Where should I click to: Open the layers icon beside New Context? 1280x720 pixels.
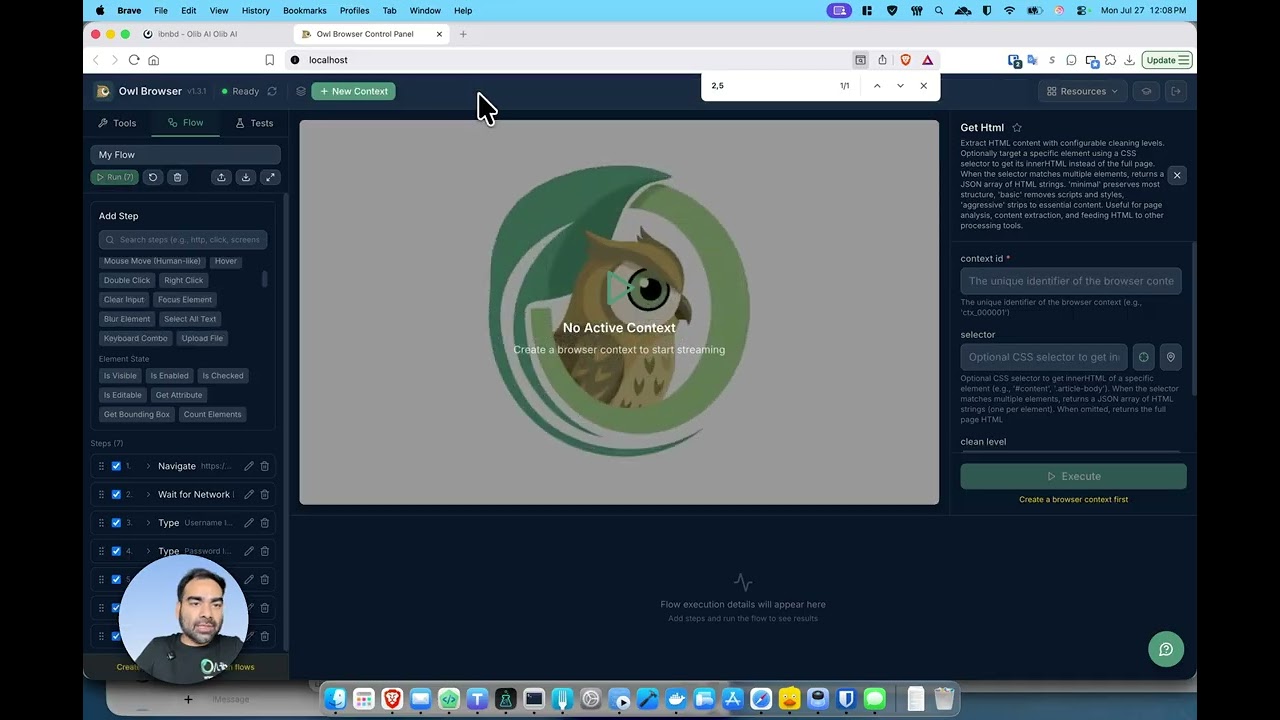tap(301, 91)
